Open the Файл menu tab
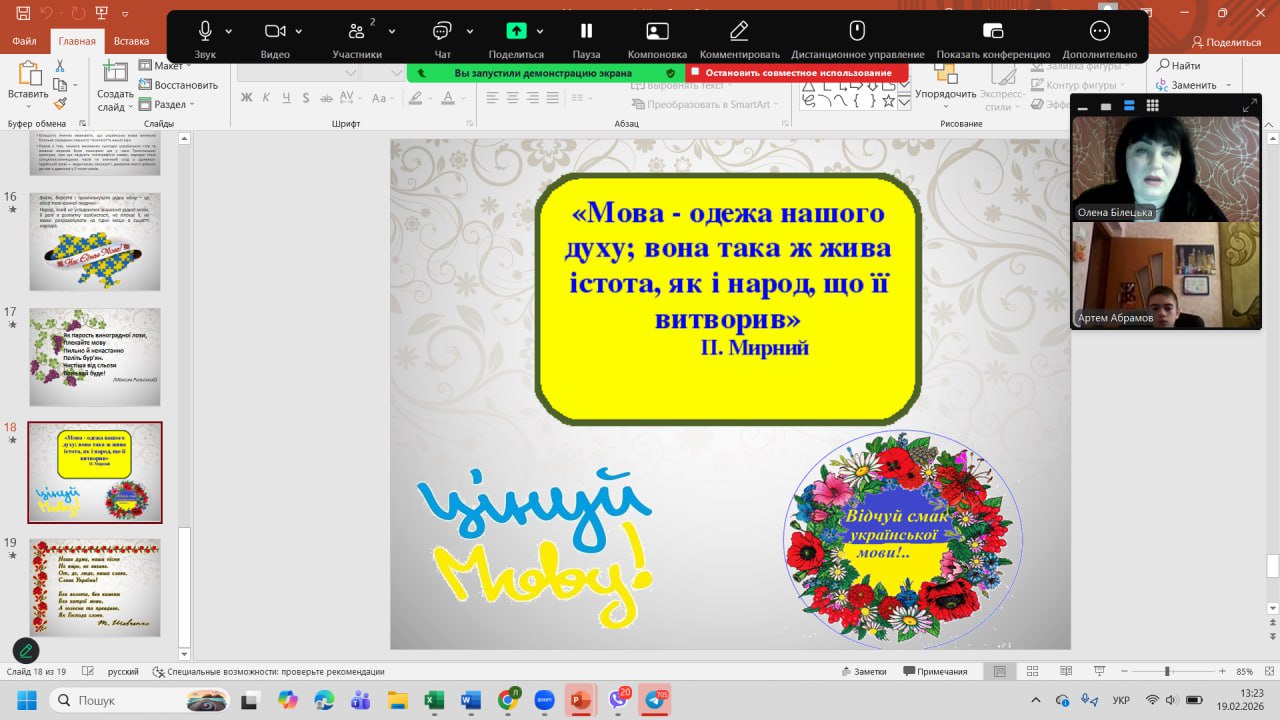This screenshot has width=1280, height=720. point(25,42)
